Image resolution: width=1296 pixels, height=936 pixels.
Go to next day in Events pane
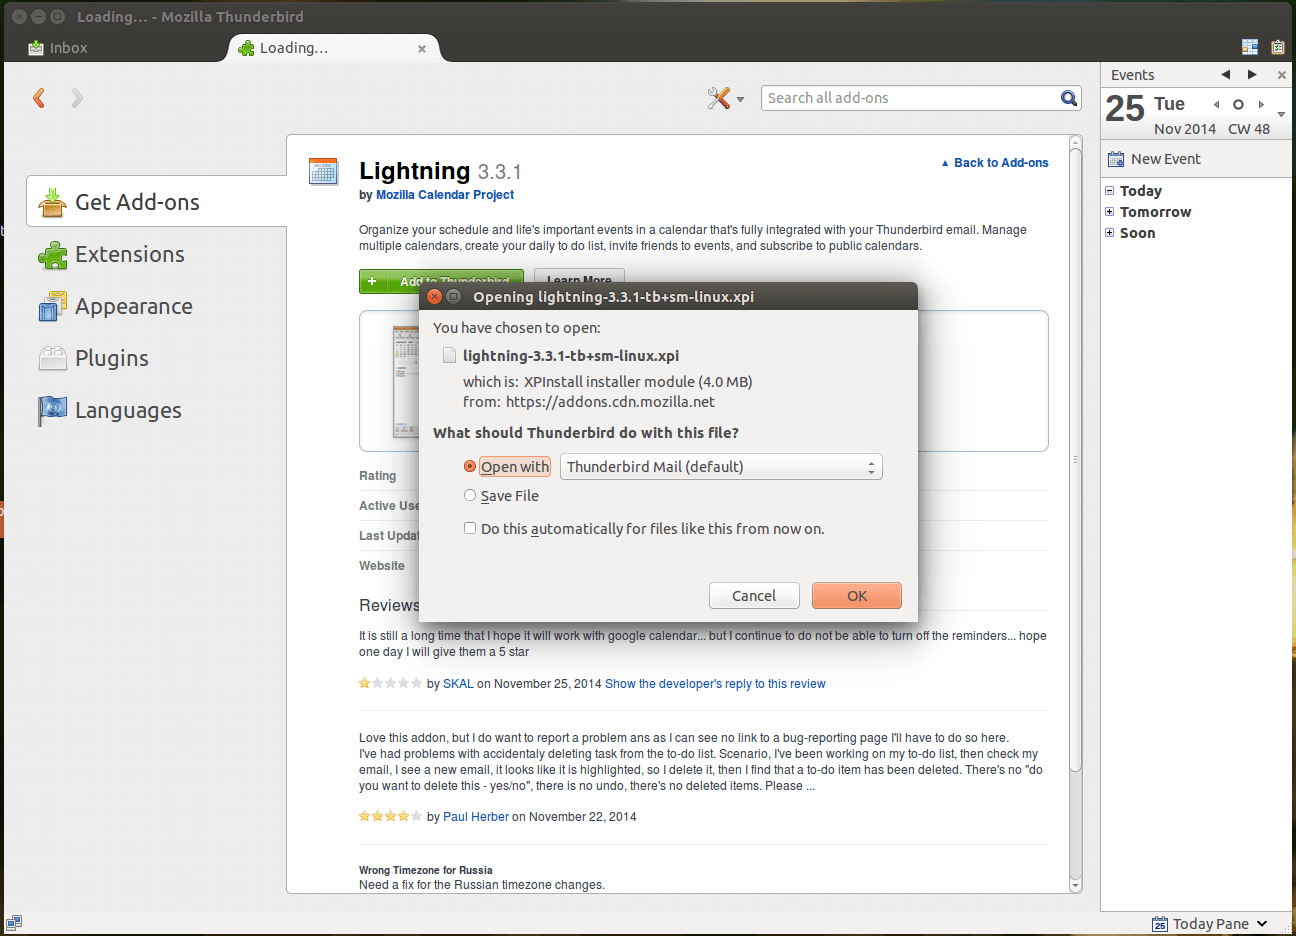tap(1261, 104)
